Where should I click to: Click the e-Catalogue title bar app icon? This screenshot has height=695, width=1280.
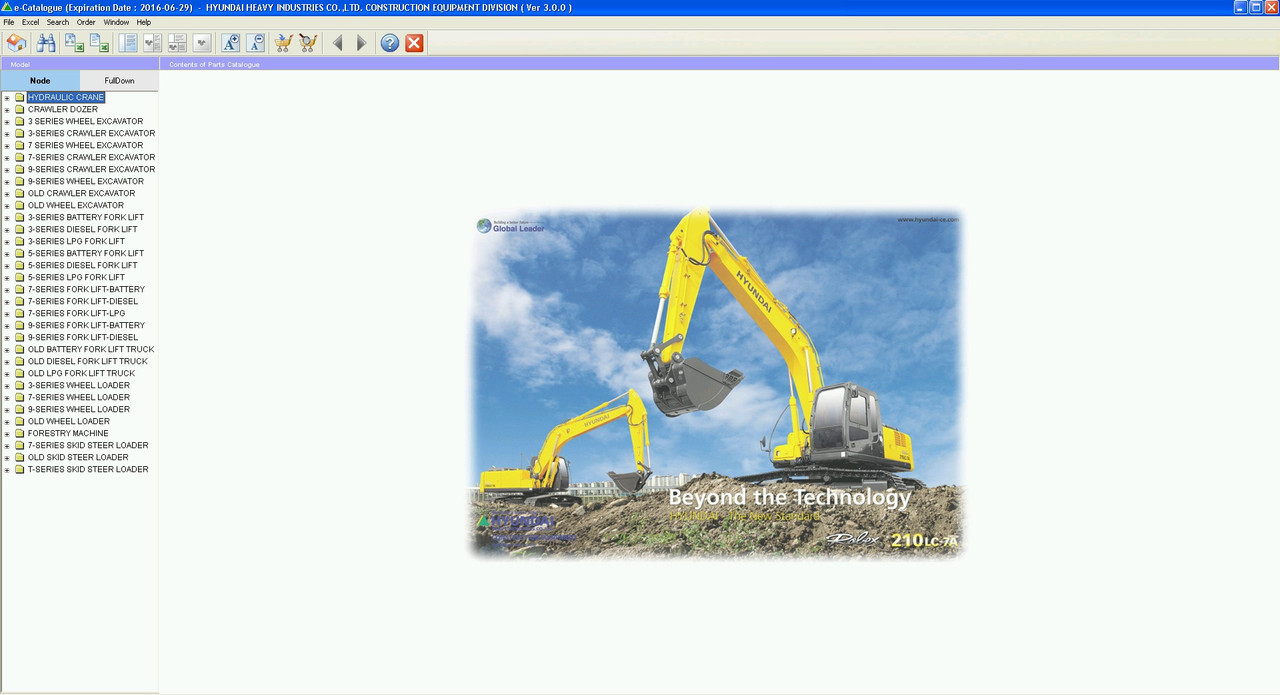[6, 7]
